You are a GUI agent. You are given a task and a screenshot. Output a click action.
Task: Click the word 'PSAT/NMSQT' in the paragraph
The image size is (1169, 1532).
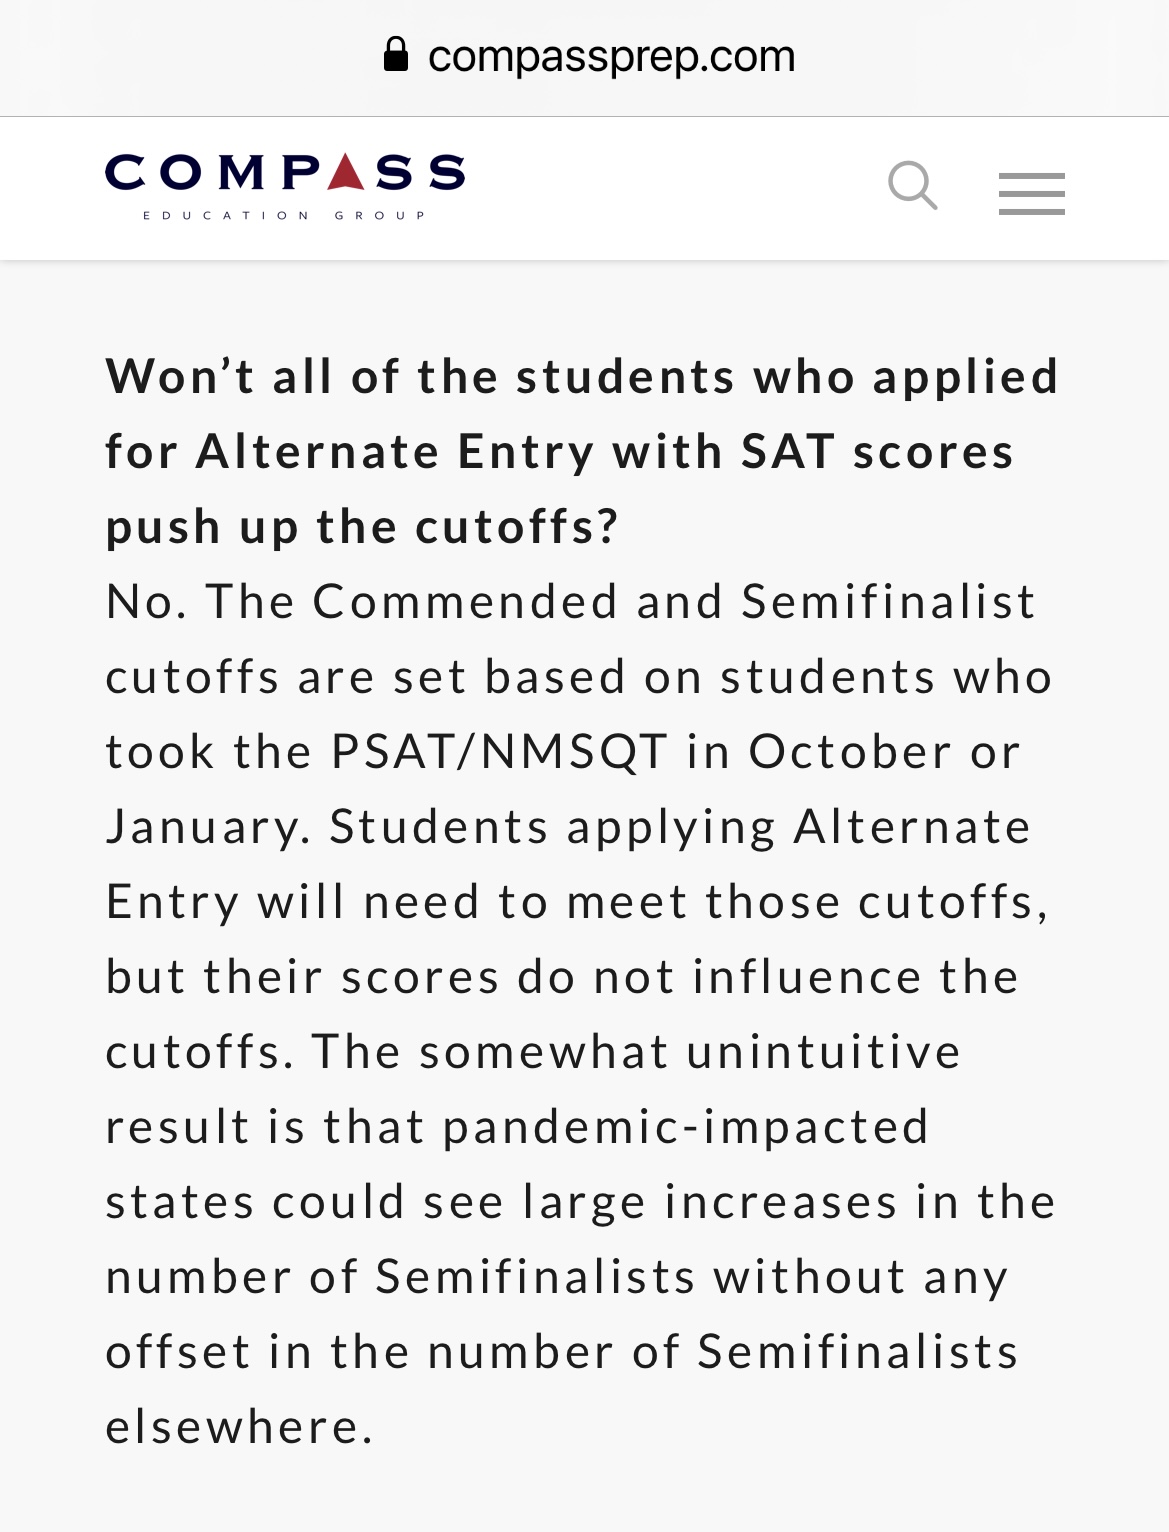click(499, 752)
